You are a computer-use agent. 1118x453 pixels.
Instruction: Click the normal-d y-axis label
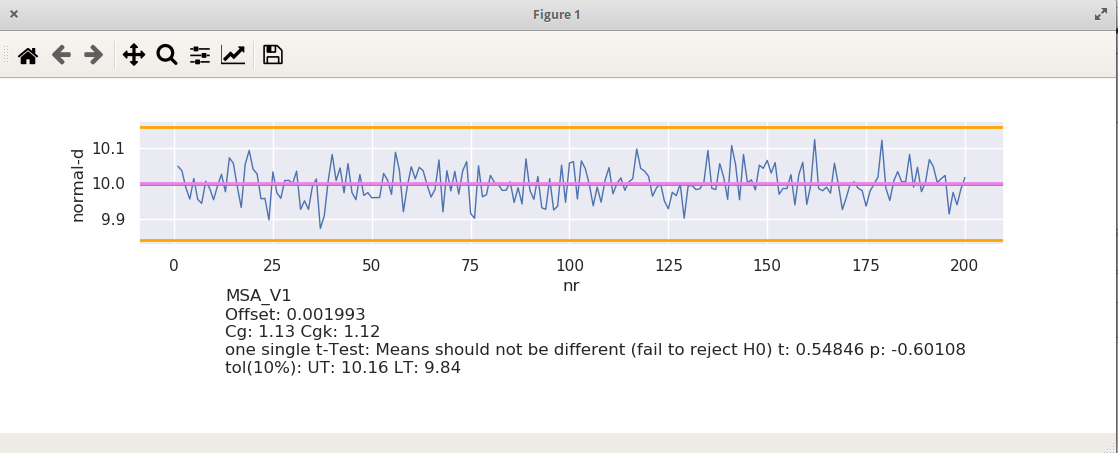point(78,185)
